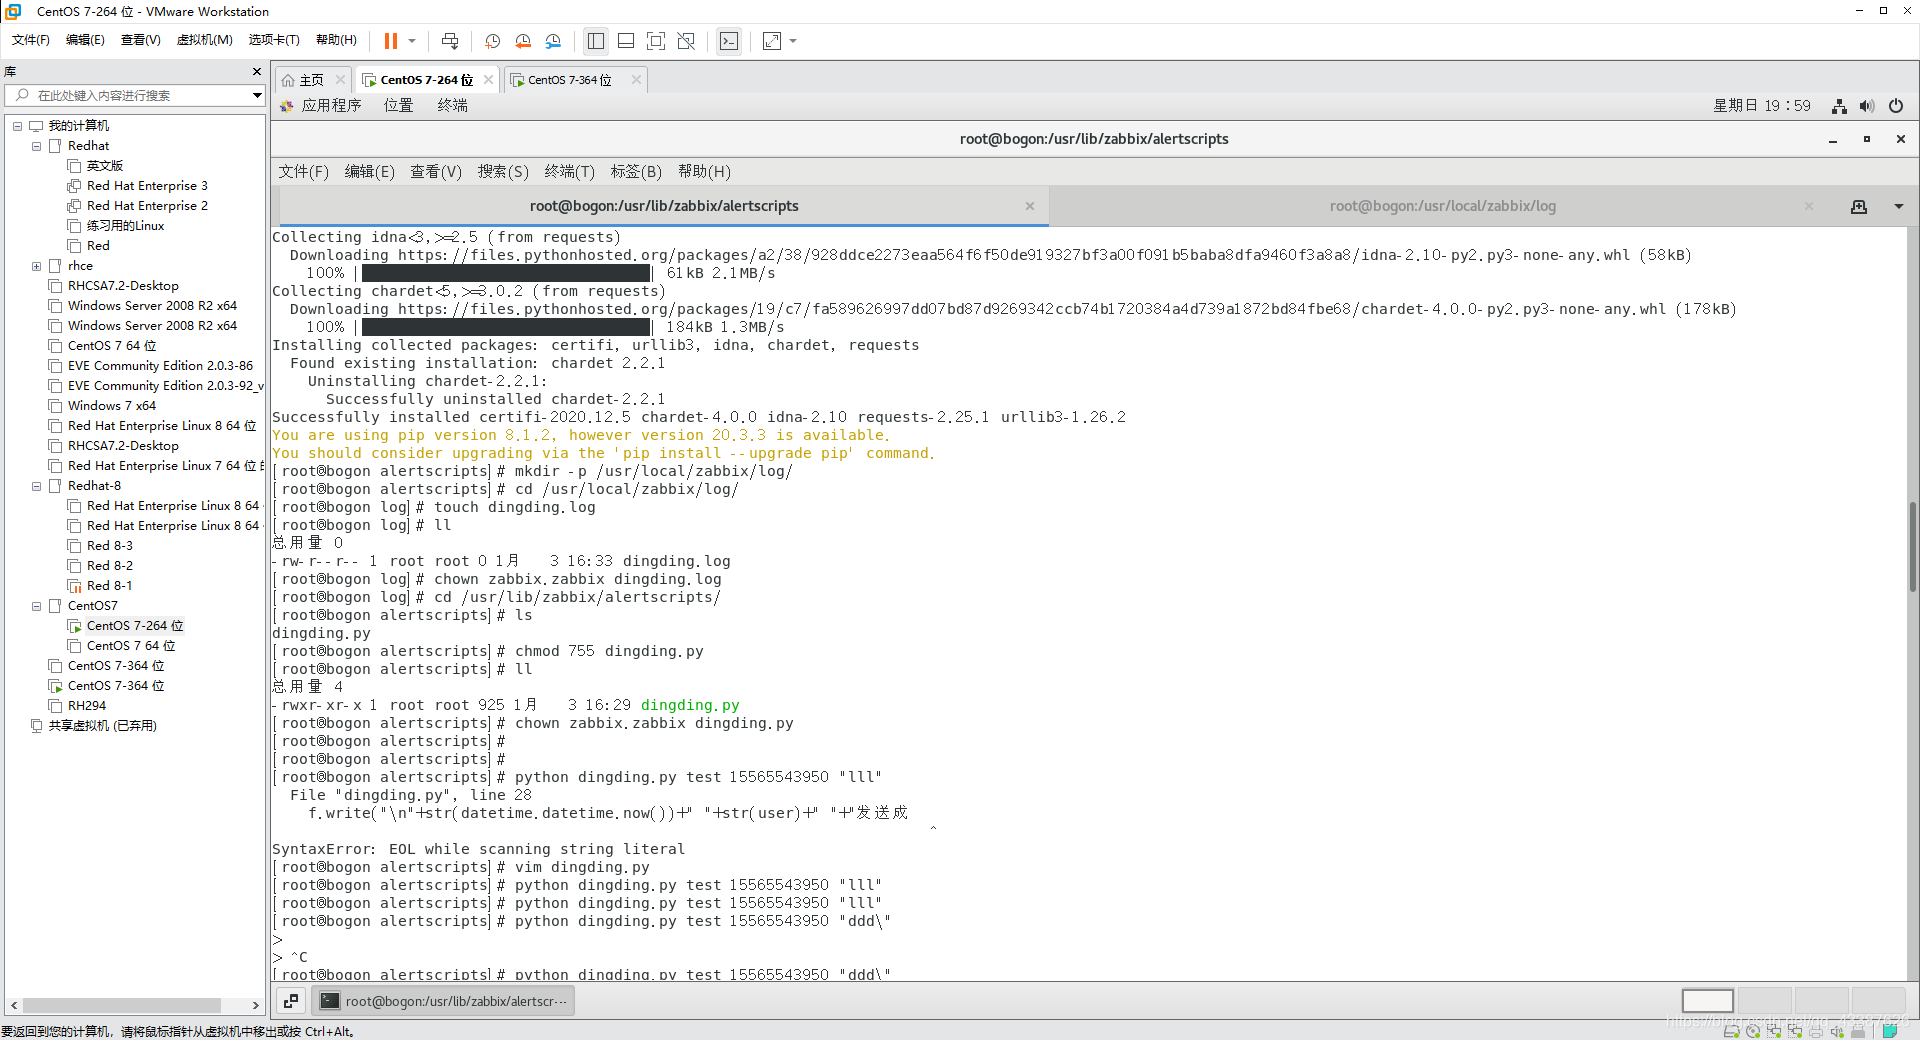Toggle the library sidebar view icon
This screenshot has height=1040, width=1920.
(x=596, y=41)
